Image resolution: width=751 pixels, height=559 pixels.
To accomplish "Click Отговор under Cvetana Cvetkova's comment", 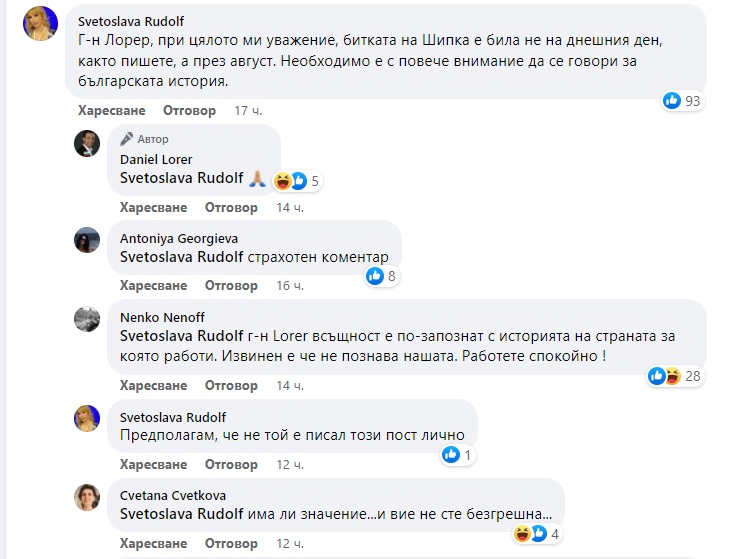I will (231, 543).
